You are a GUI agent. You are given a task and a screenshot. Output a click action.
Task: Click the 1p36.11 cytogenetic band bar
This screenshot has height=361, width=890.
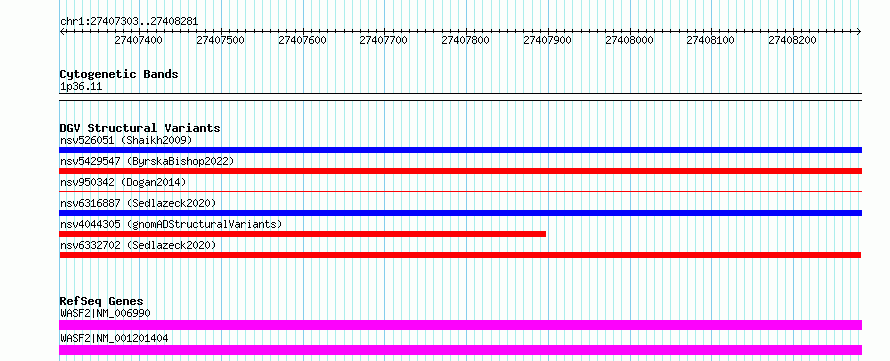click(x=461, y=97)
